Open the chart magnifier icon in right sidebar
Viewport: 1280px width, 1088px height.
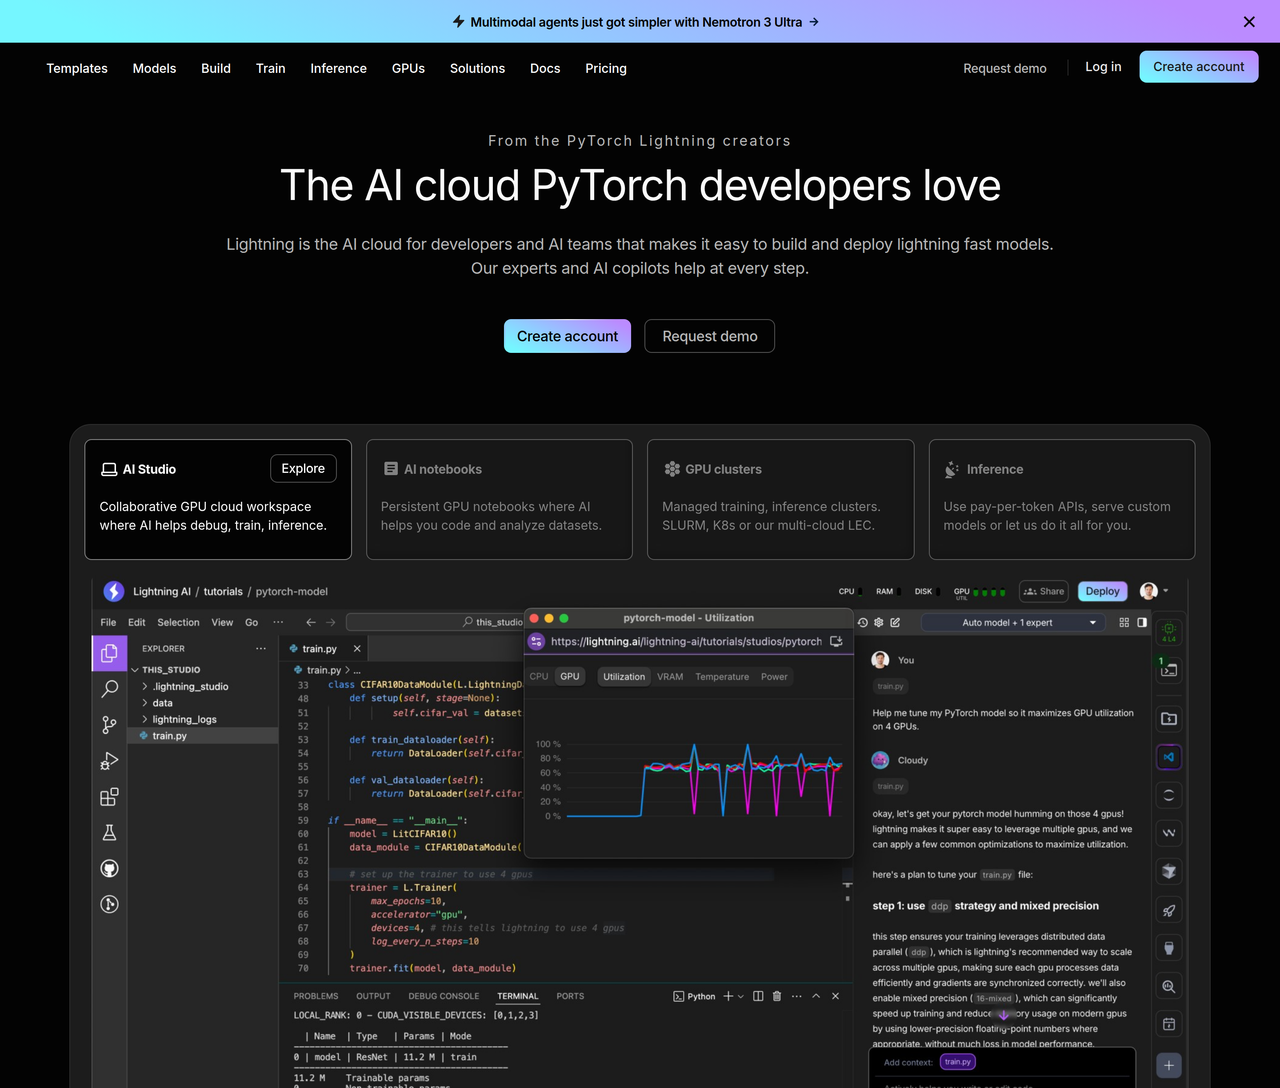1168,986
